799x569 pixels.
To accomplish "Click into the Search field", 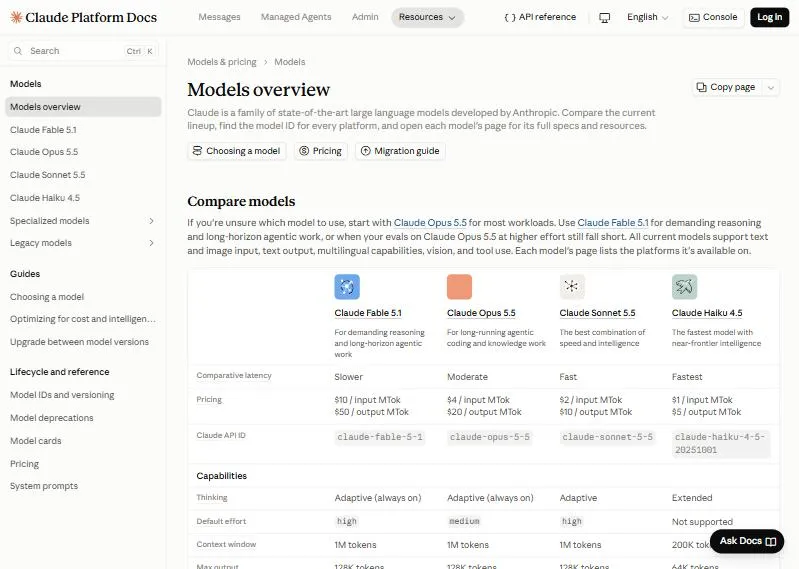I will [83, 51].
